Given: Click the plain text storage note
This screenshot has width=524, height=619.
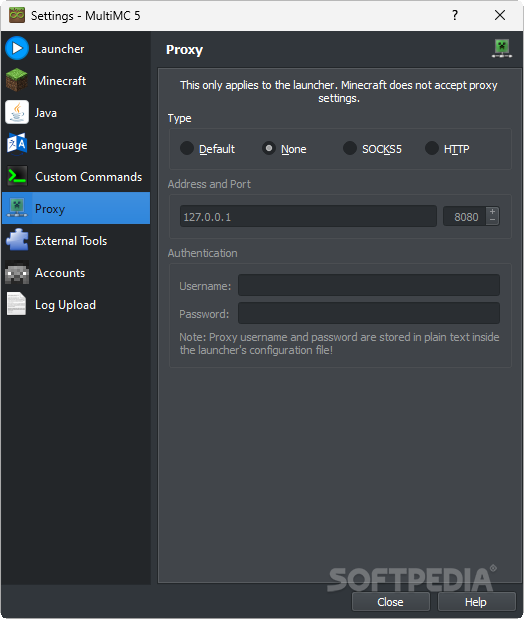Looking at the screenshot, I should (x=339, y=343).
